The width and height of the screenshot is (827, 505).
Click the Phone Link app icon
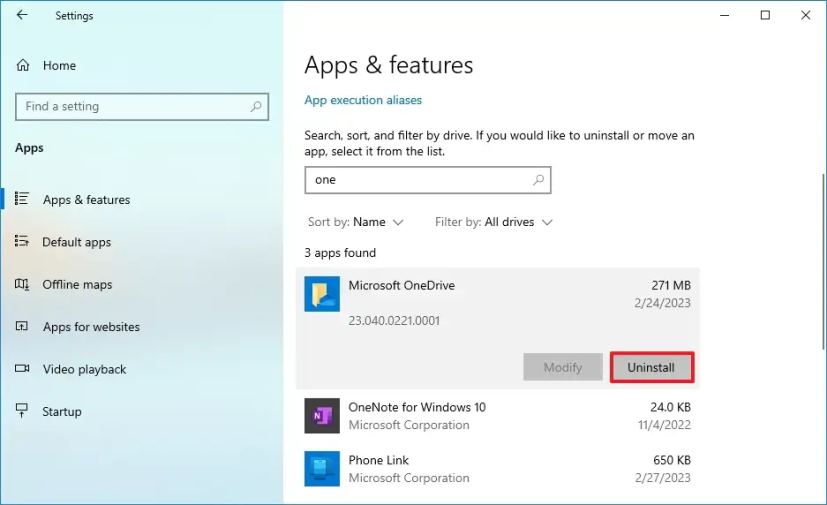322,469
